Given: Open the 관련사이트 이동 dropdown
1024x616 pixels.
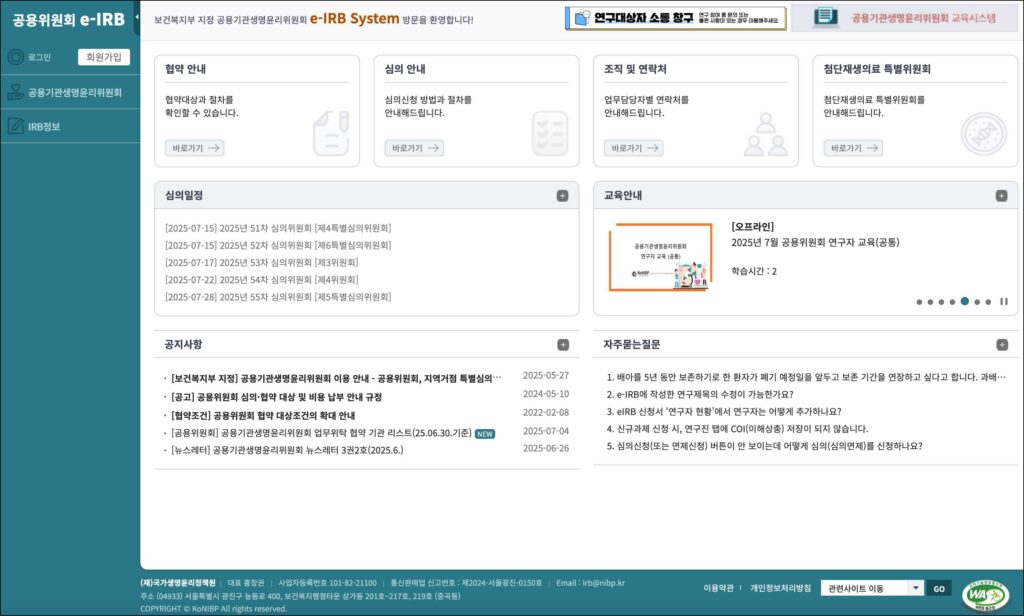Looking at the screenshot, I should 872,588.
